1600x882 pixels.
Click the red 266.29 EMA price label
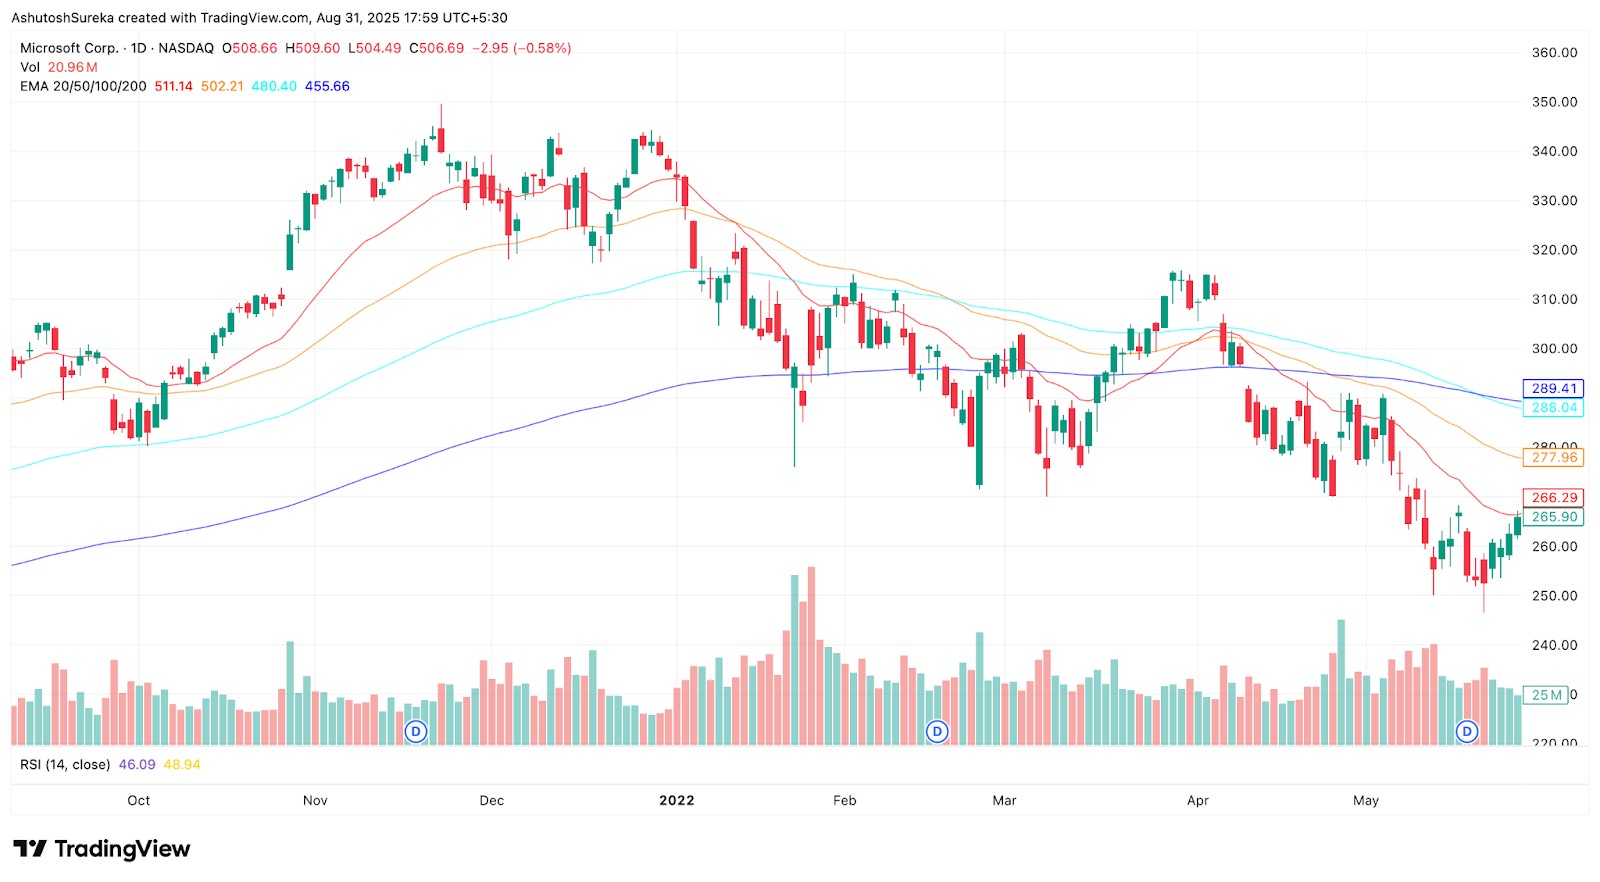coord(1553,497)
